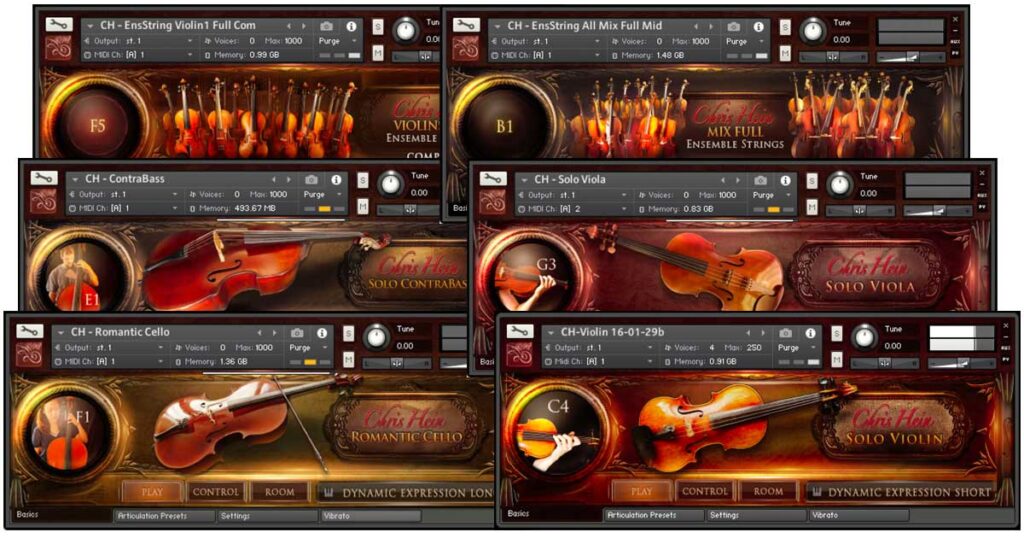Screen dimensions: 1024x538
Task: Switch to PLAY tab in Solo Violin
Action: tap(641, 491)
